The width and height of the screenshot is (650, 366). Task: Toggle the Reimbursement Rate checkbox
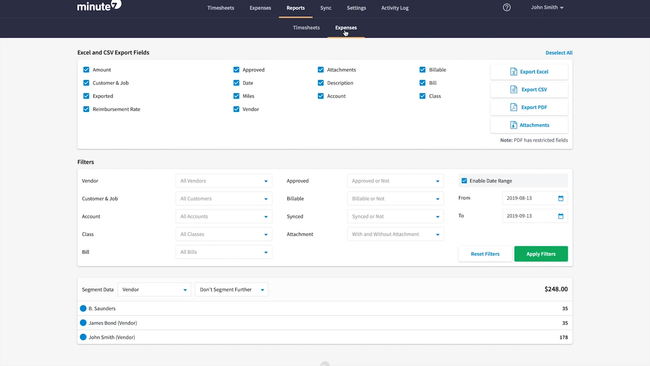(x=86, y=109)
